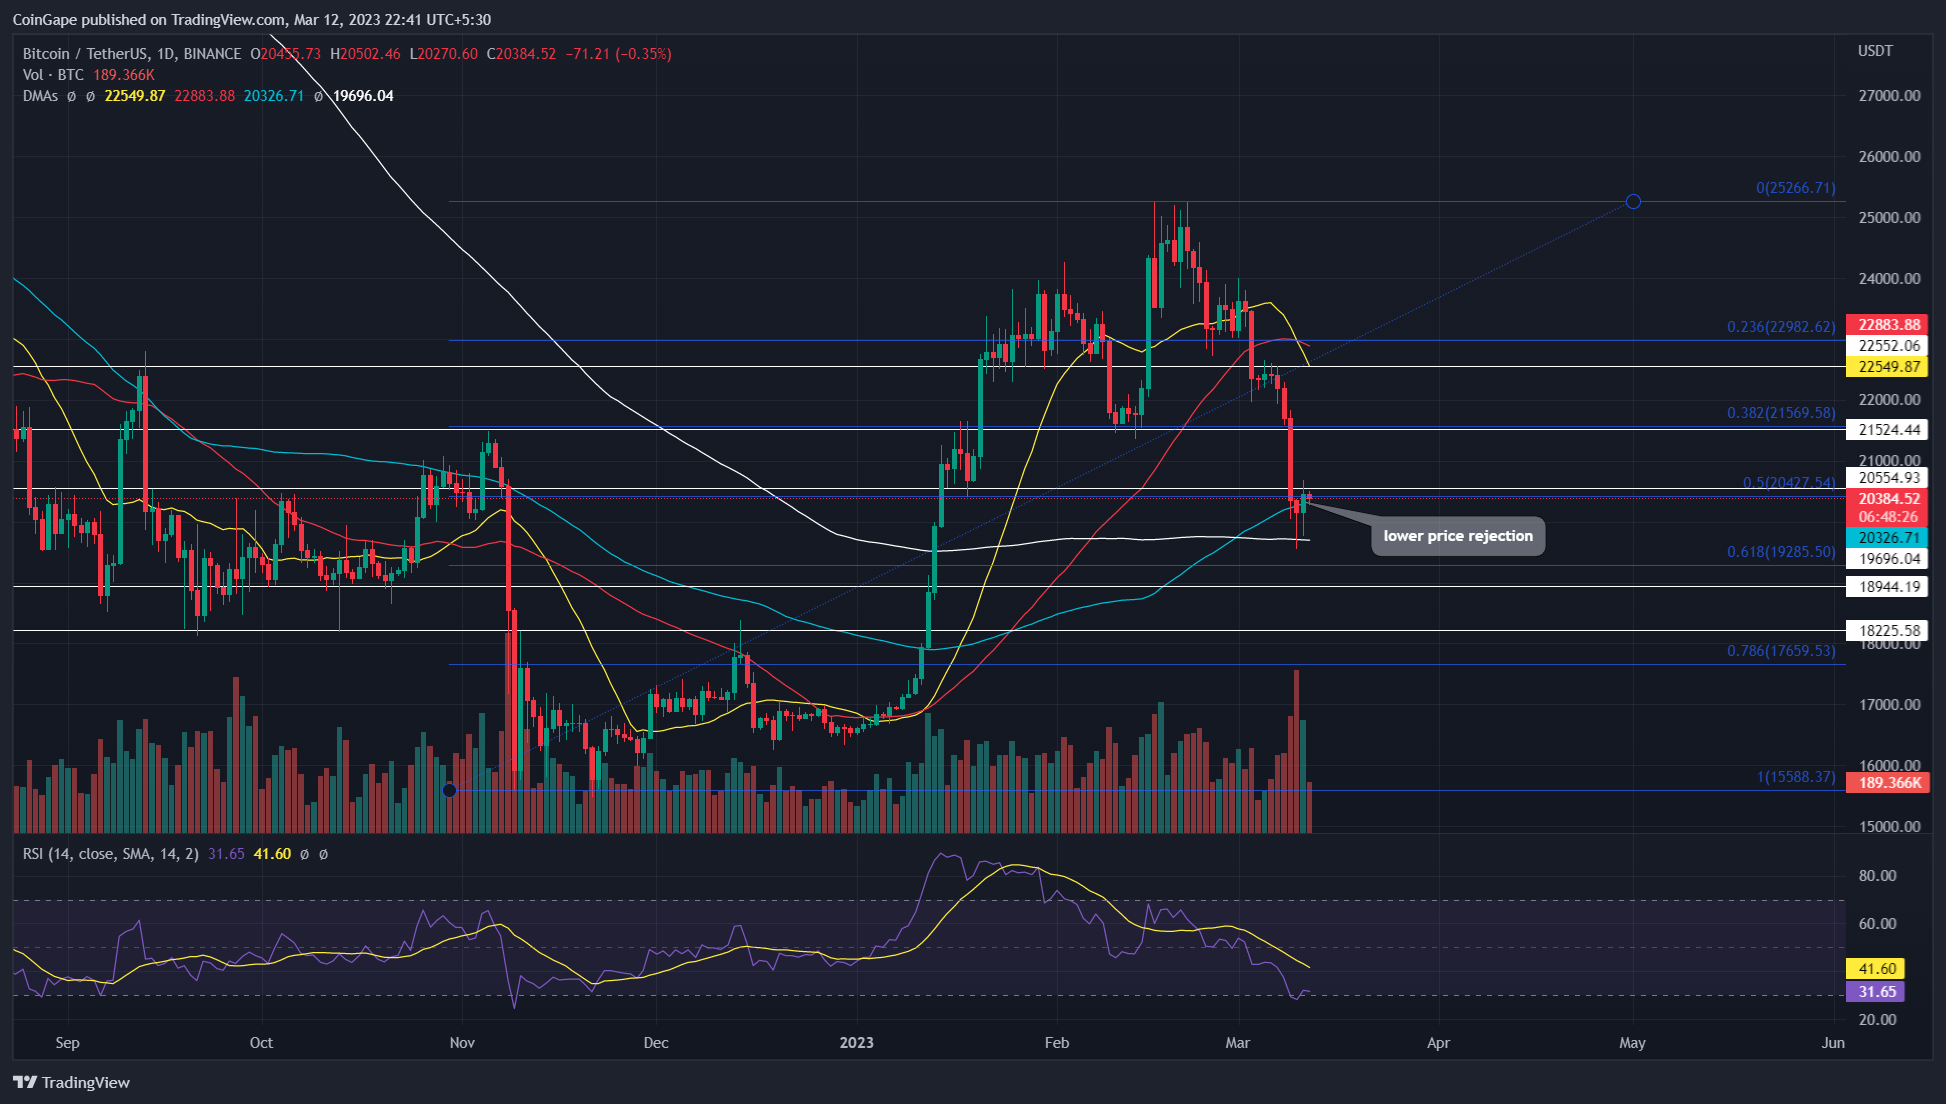Click the USDT currency label on price axis
Screen dimensions: 1946x1104
click(1875, 51)
